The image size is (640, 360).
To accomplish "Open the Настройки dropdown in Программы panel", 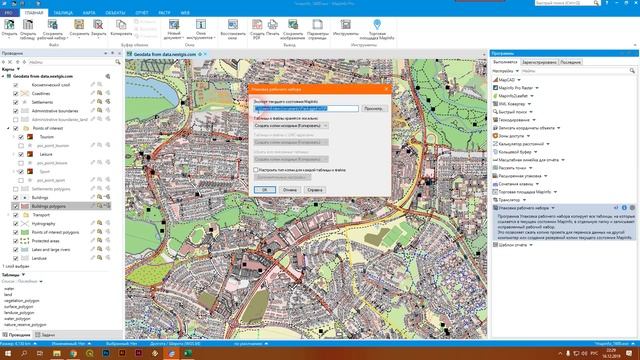I will click(505, 71).
